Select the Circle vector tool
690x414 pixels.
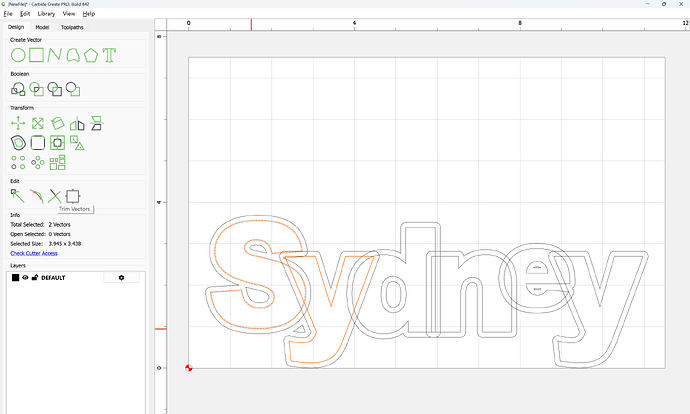(17, 54)
